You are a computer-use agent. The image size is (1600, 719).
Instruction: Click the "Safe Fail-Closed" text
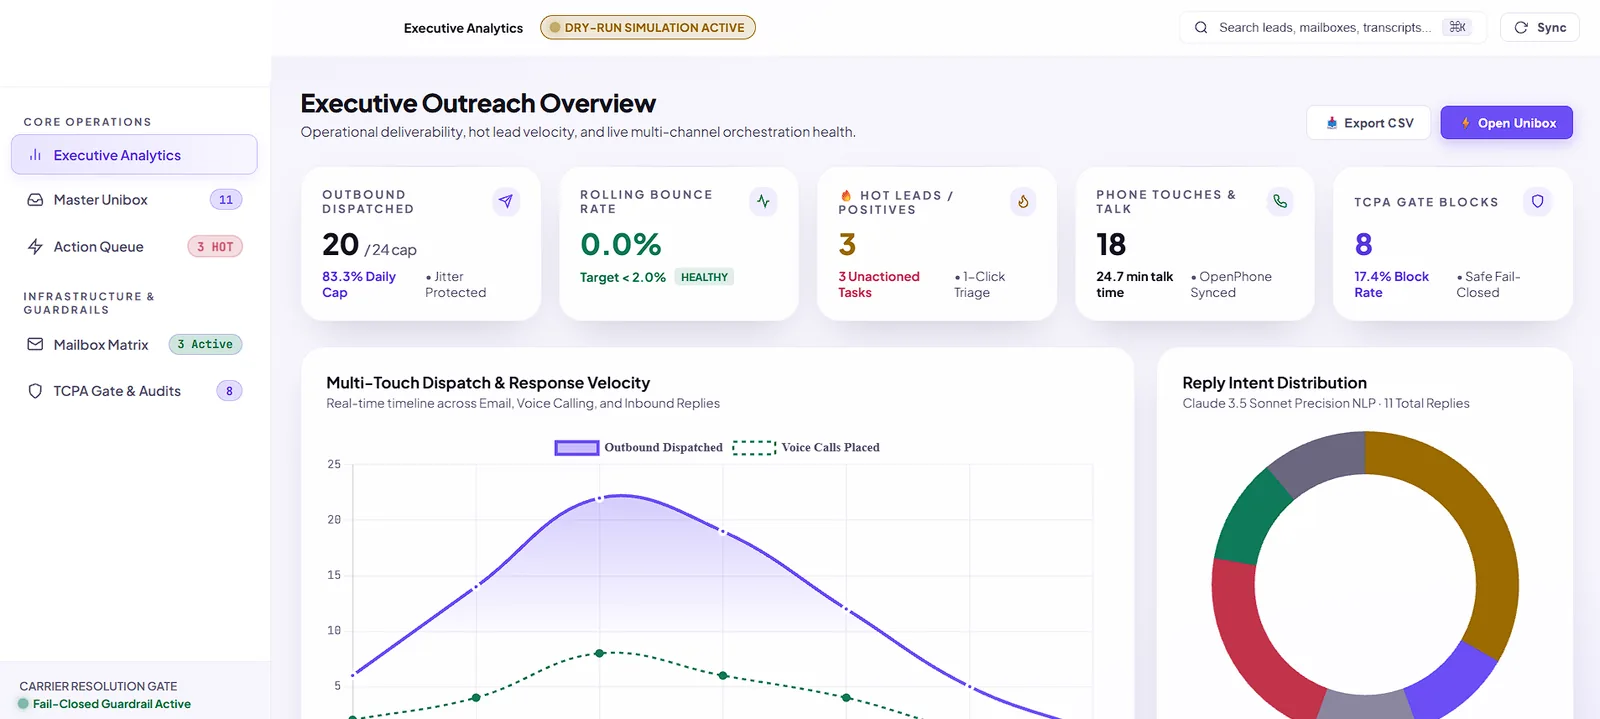point(1489,285)
